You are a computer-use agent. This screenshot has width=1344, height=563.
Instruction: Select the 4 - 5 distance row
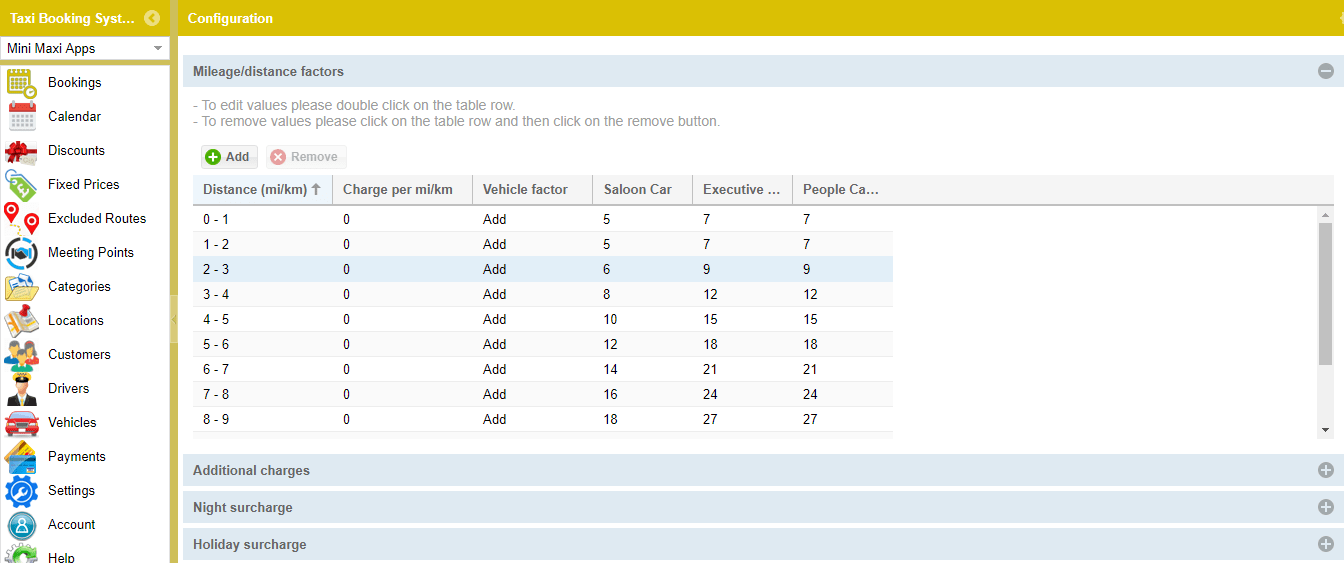[543, 320]
